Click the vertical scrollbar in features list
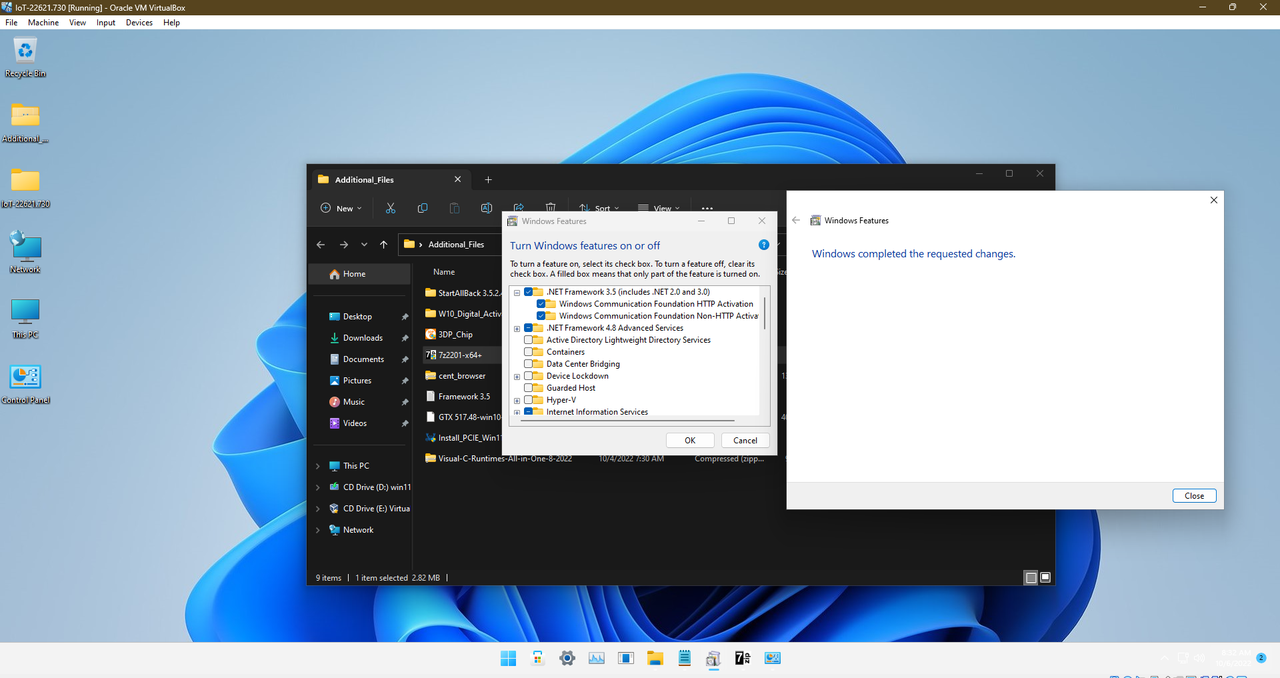 tap(766, 312)
